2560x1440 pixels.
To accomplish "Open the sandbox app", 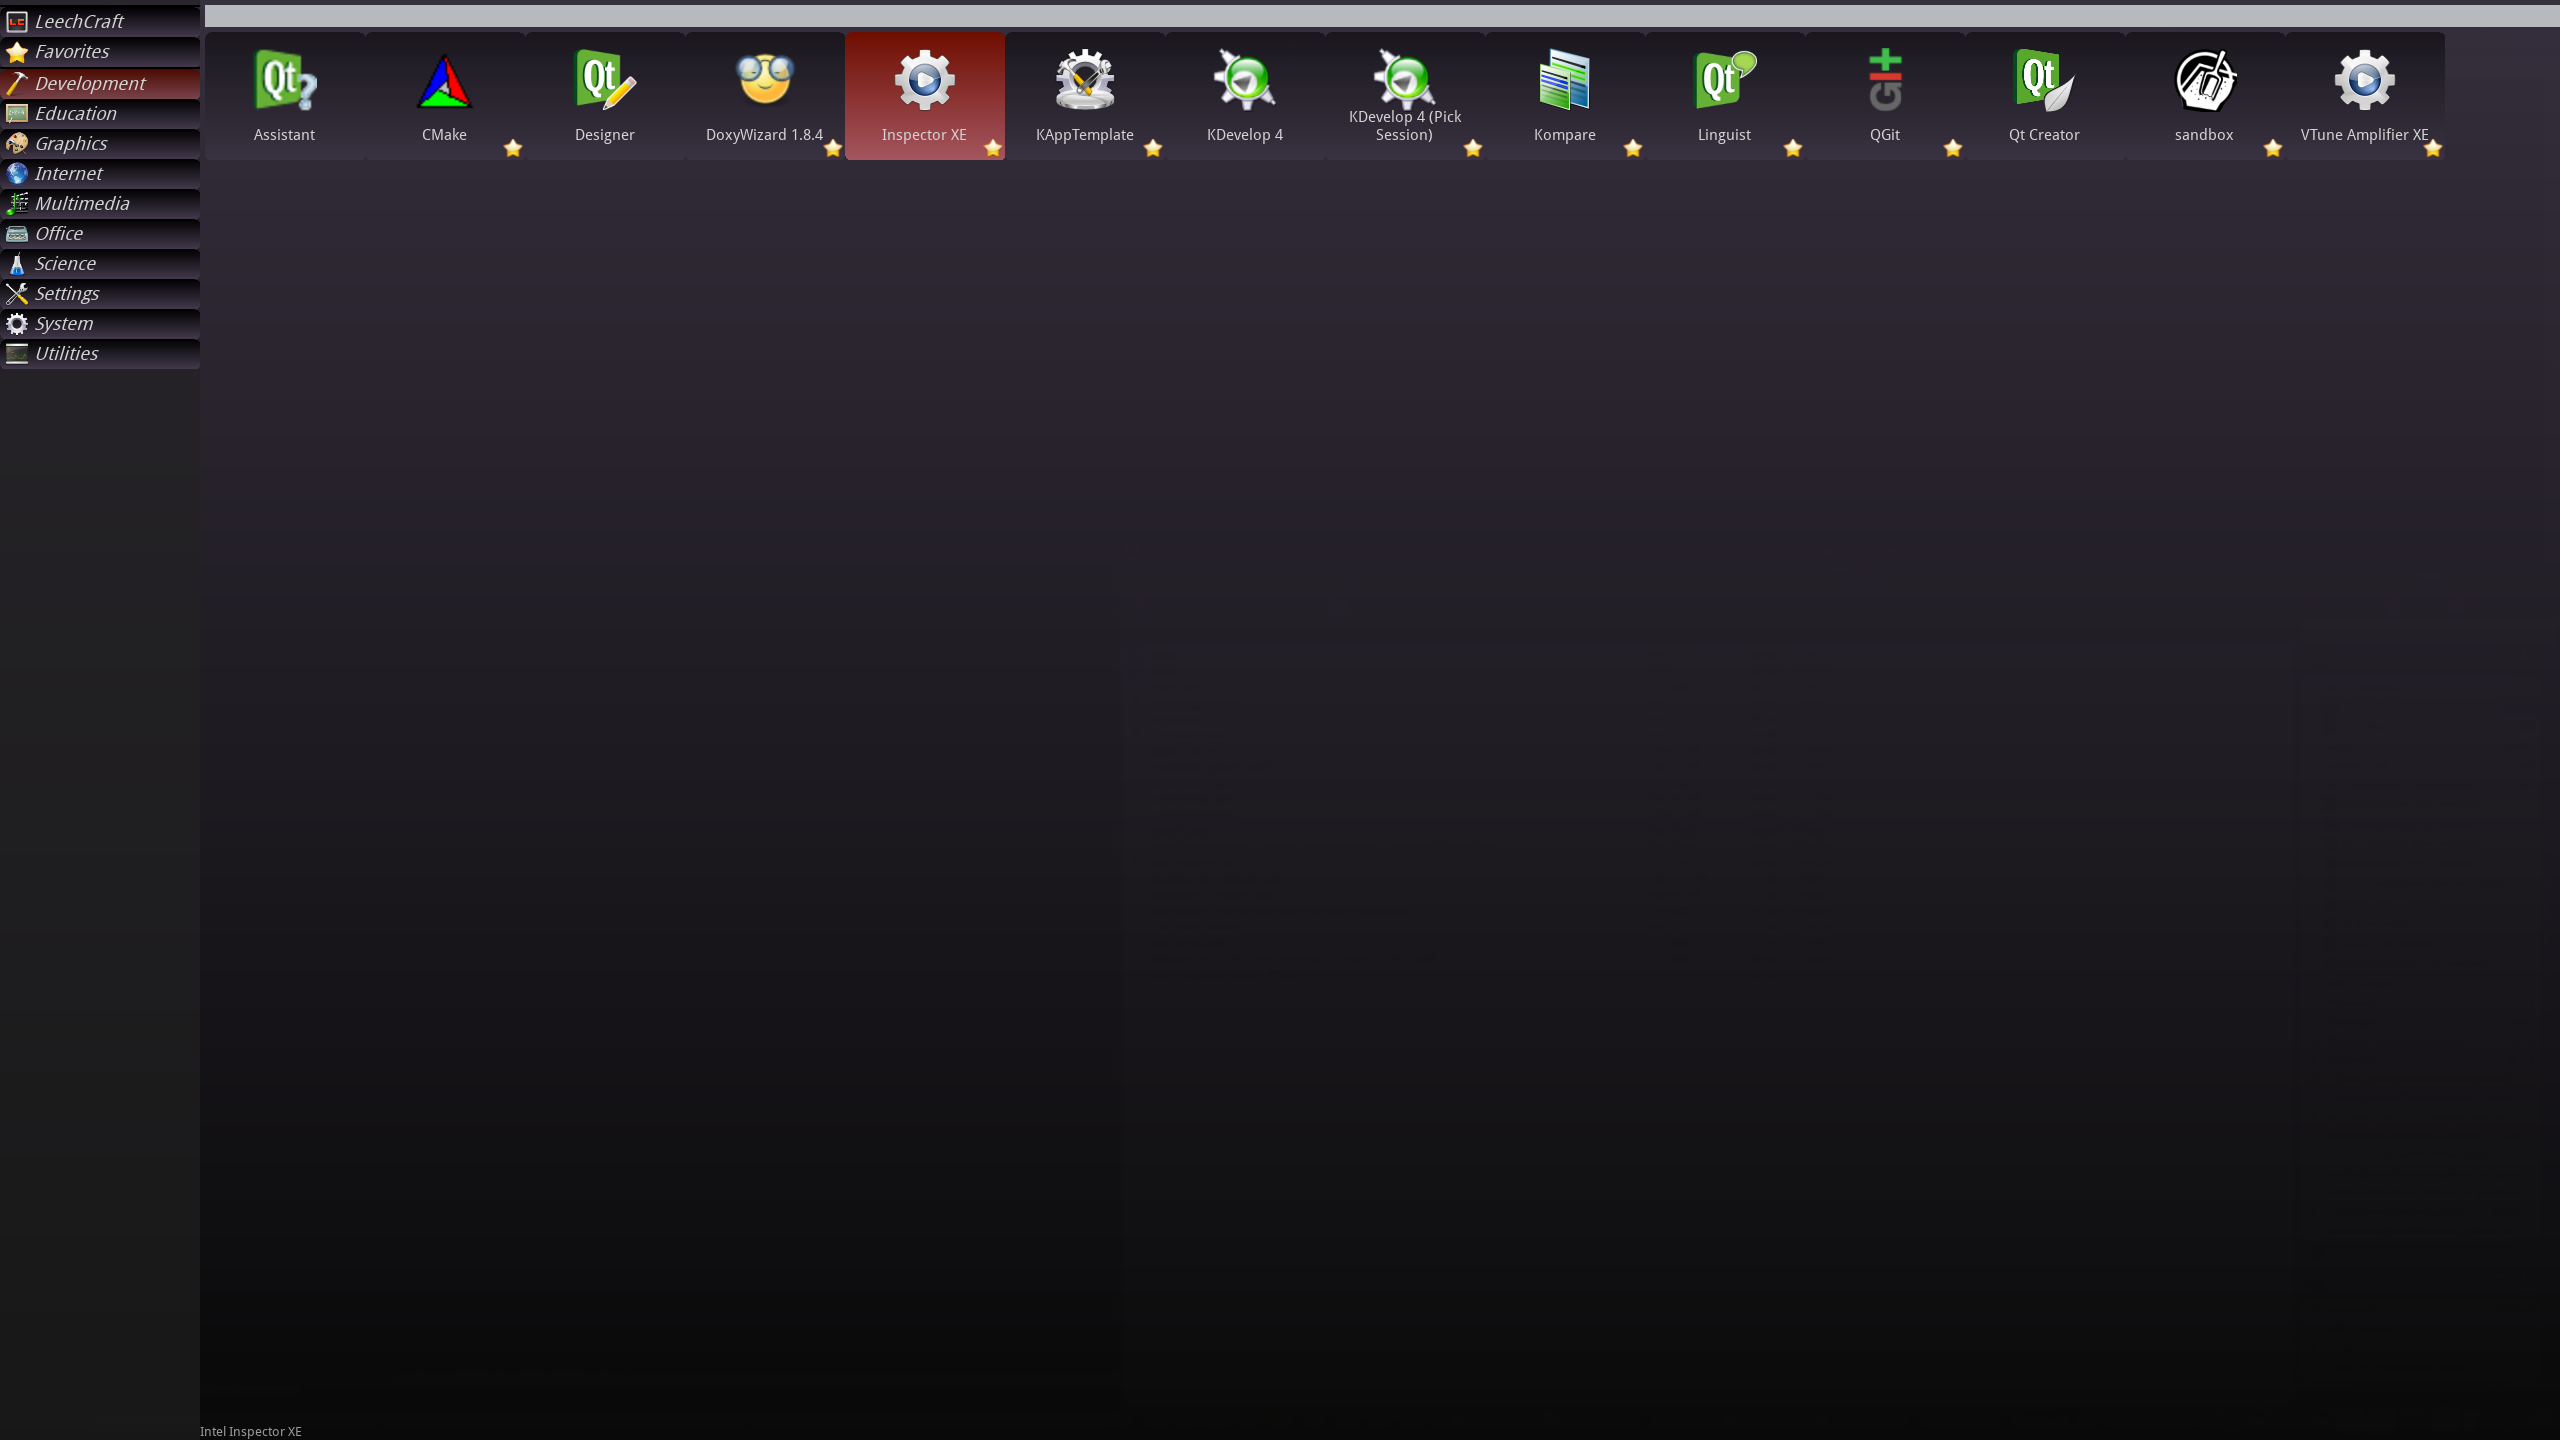I will click(2205, 96).
